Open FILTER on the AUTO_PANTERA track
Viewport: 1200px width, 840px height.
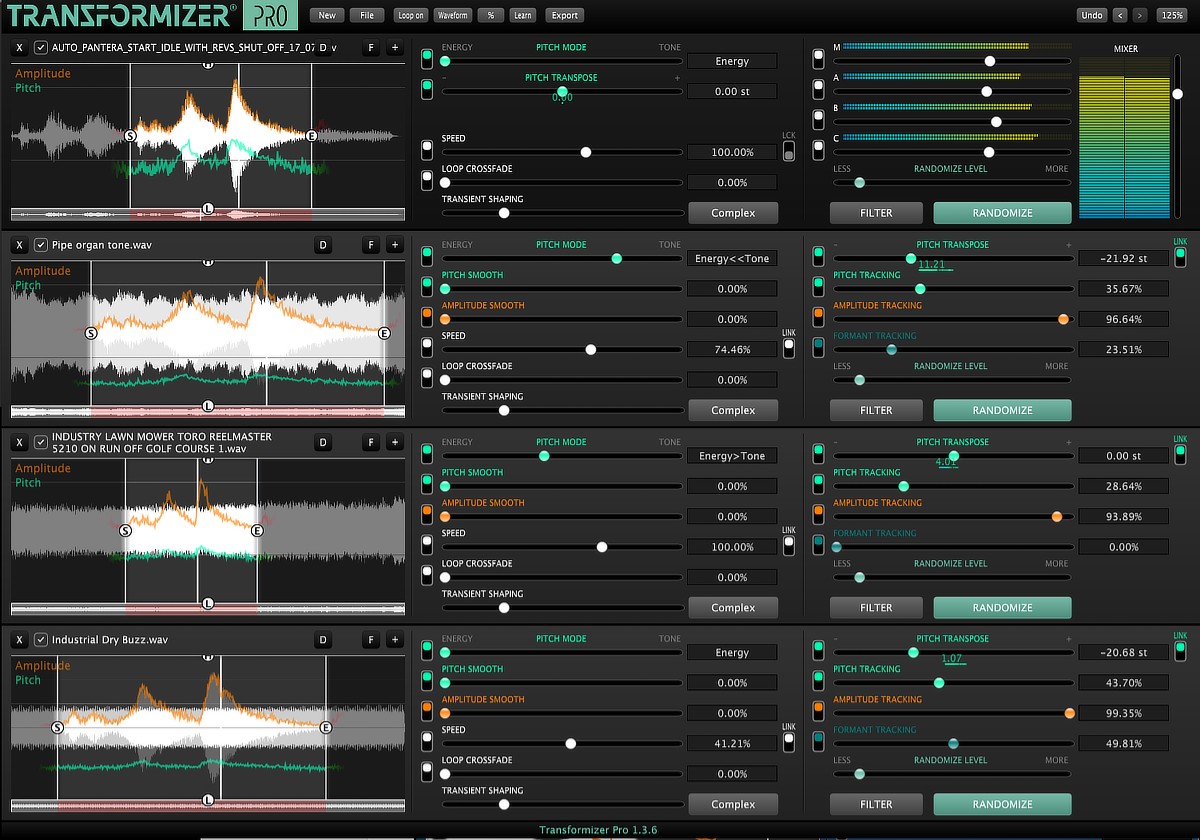pyautogui.click(x=876, y=213)
